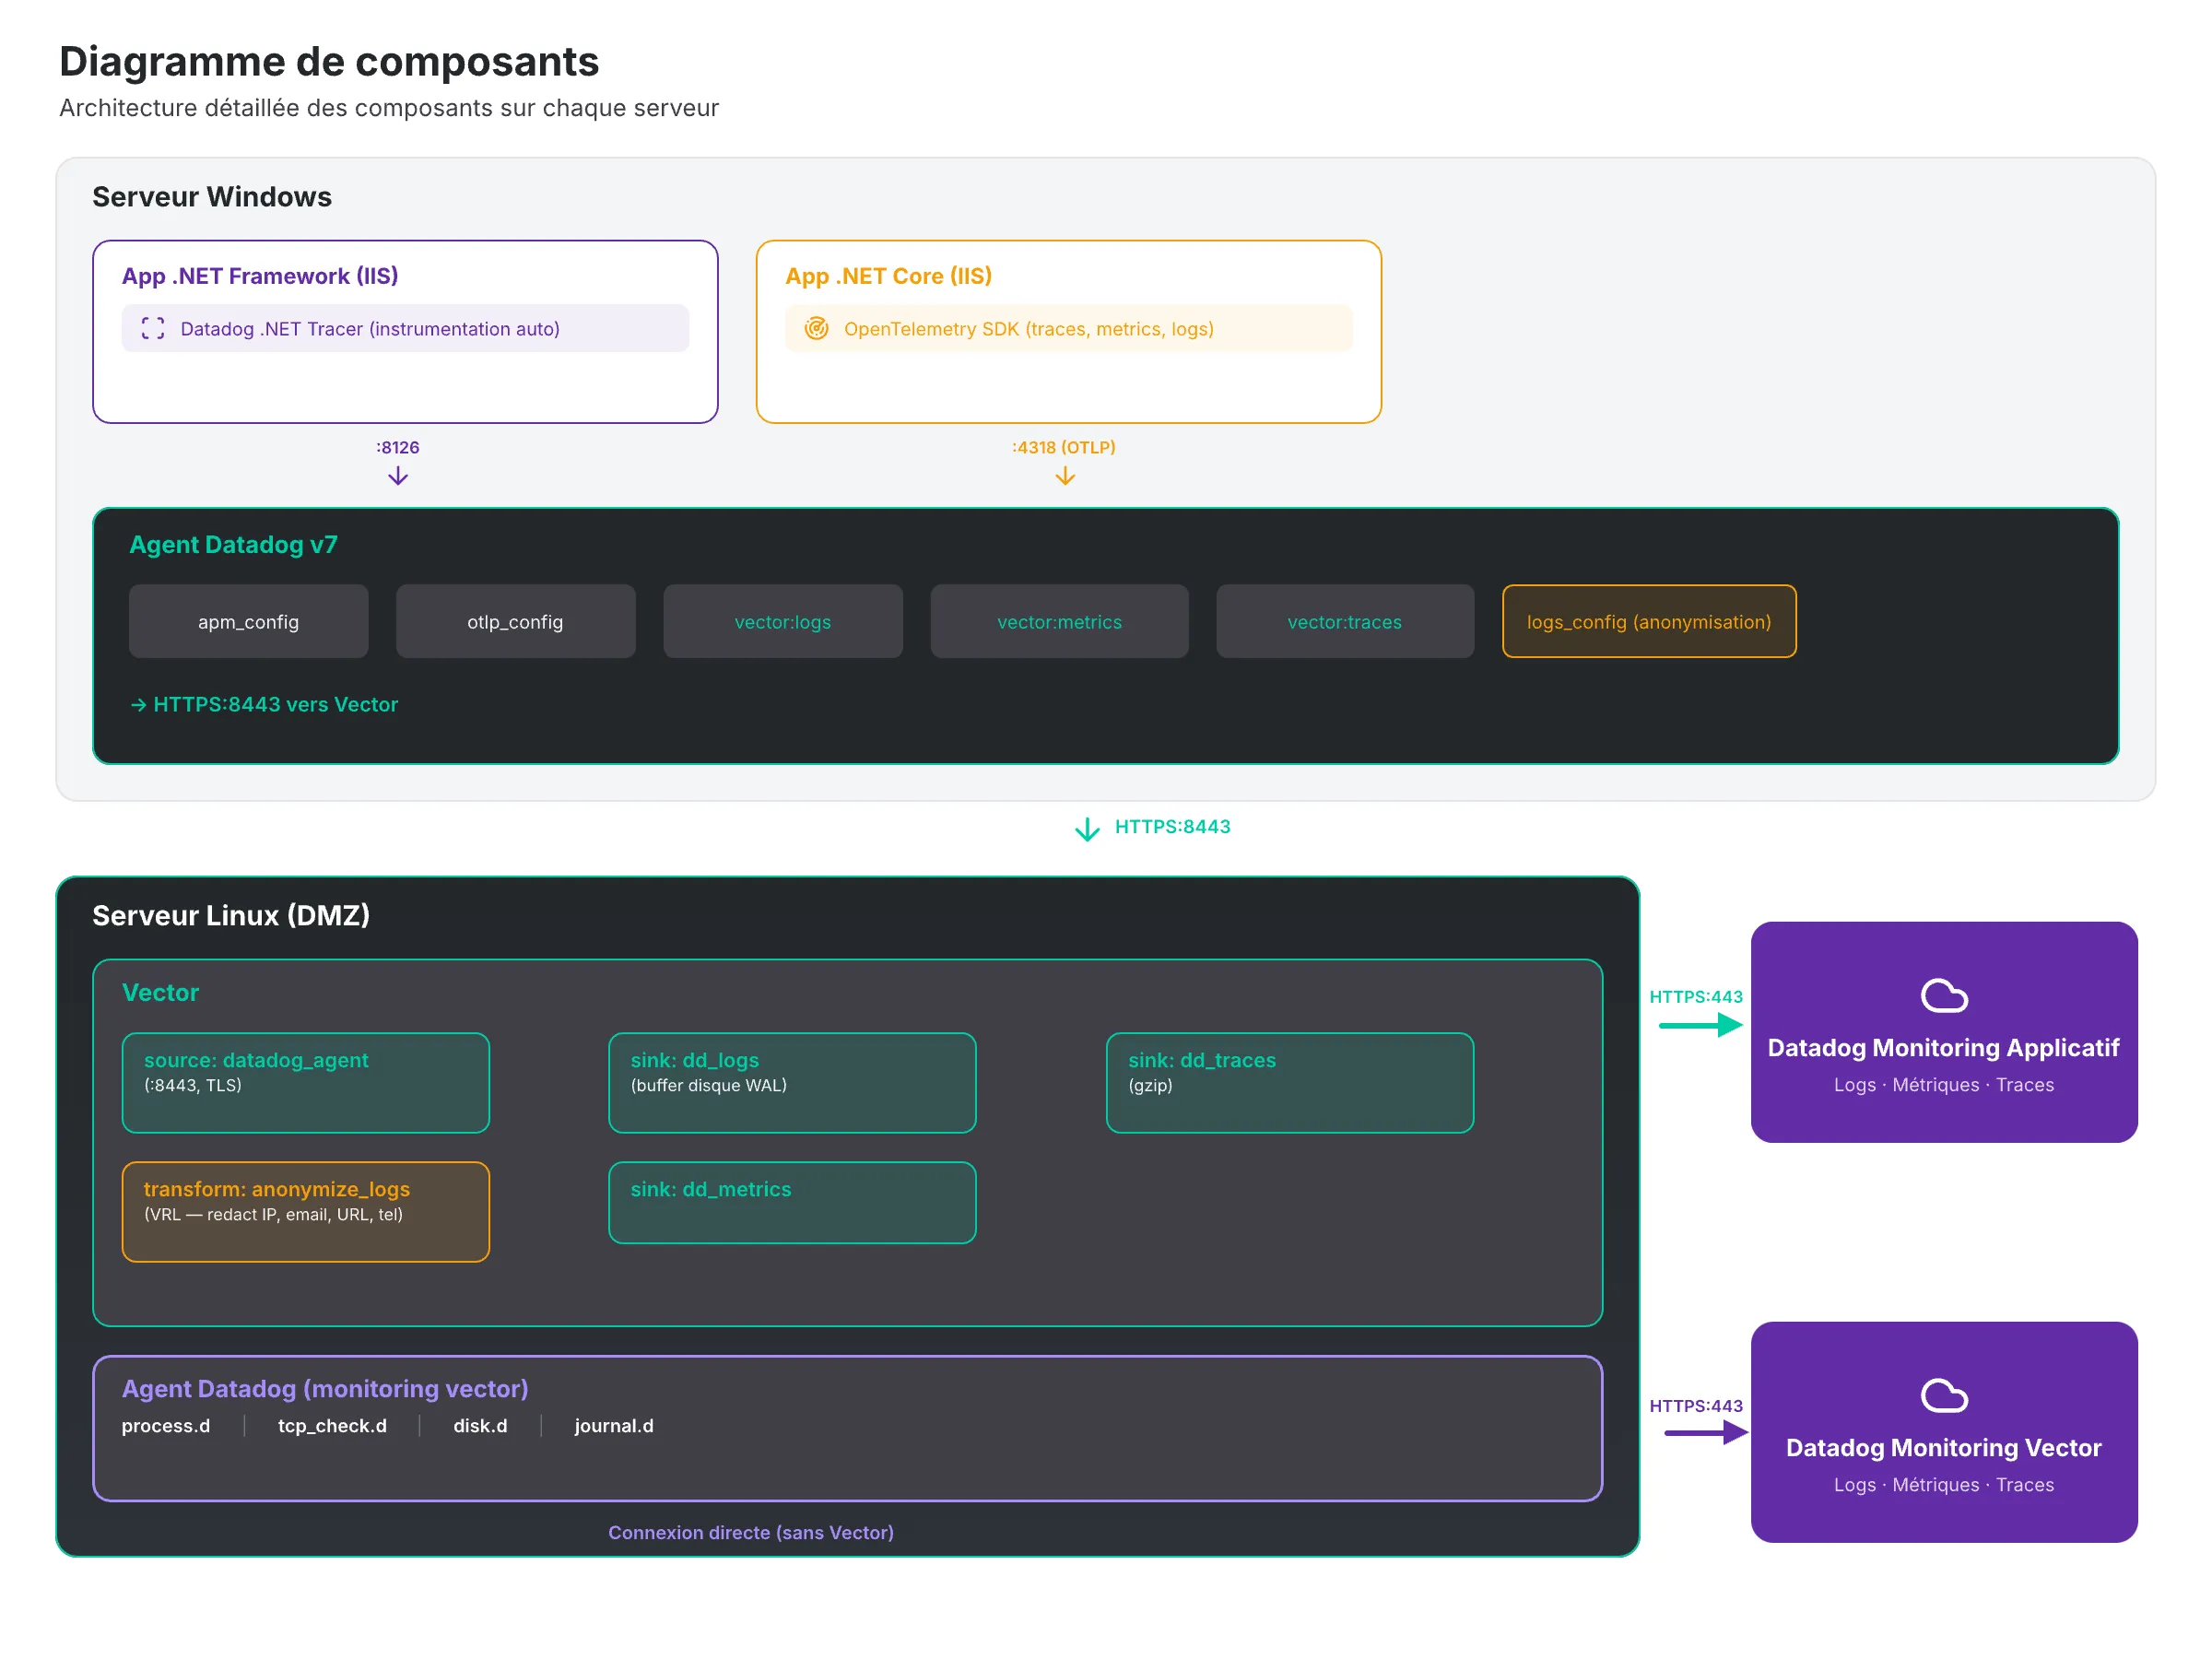Select the :4318 (OTLP) arrow

click(1064, 476)
